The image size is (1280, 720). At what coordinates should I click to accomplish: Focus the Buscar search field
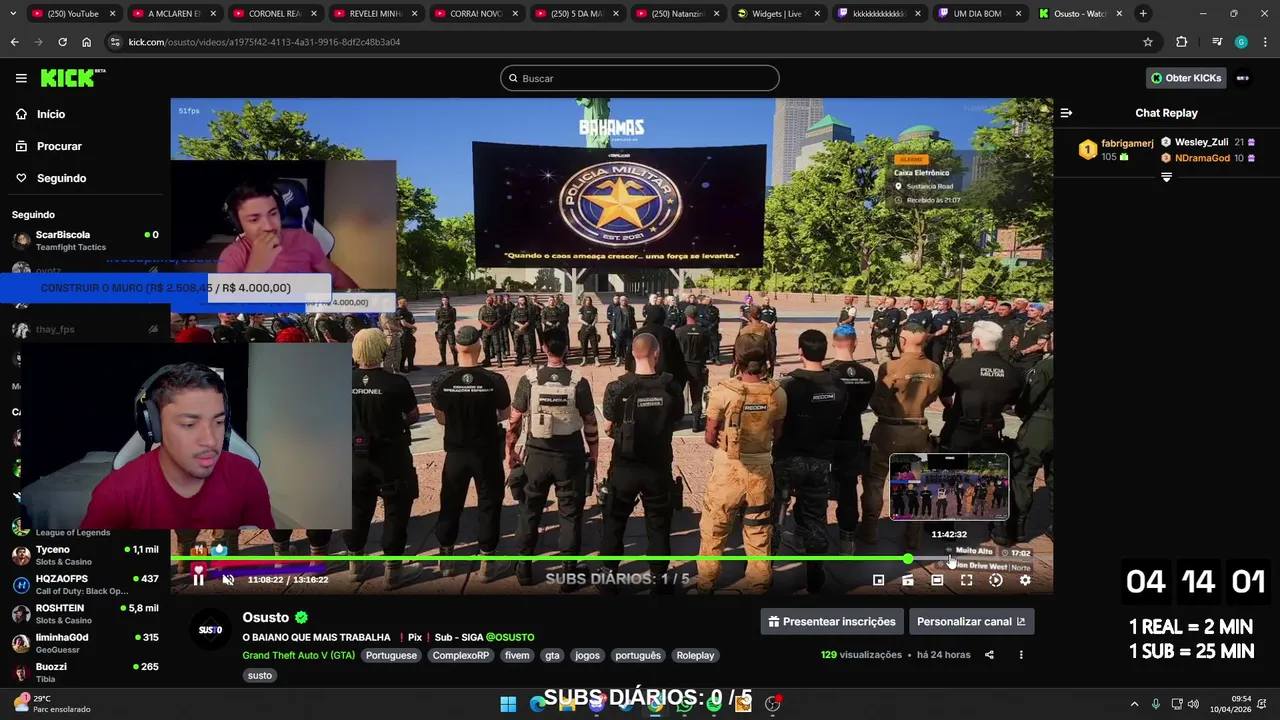click(x=640, y=78)
